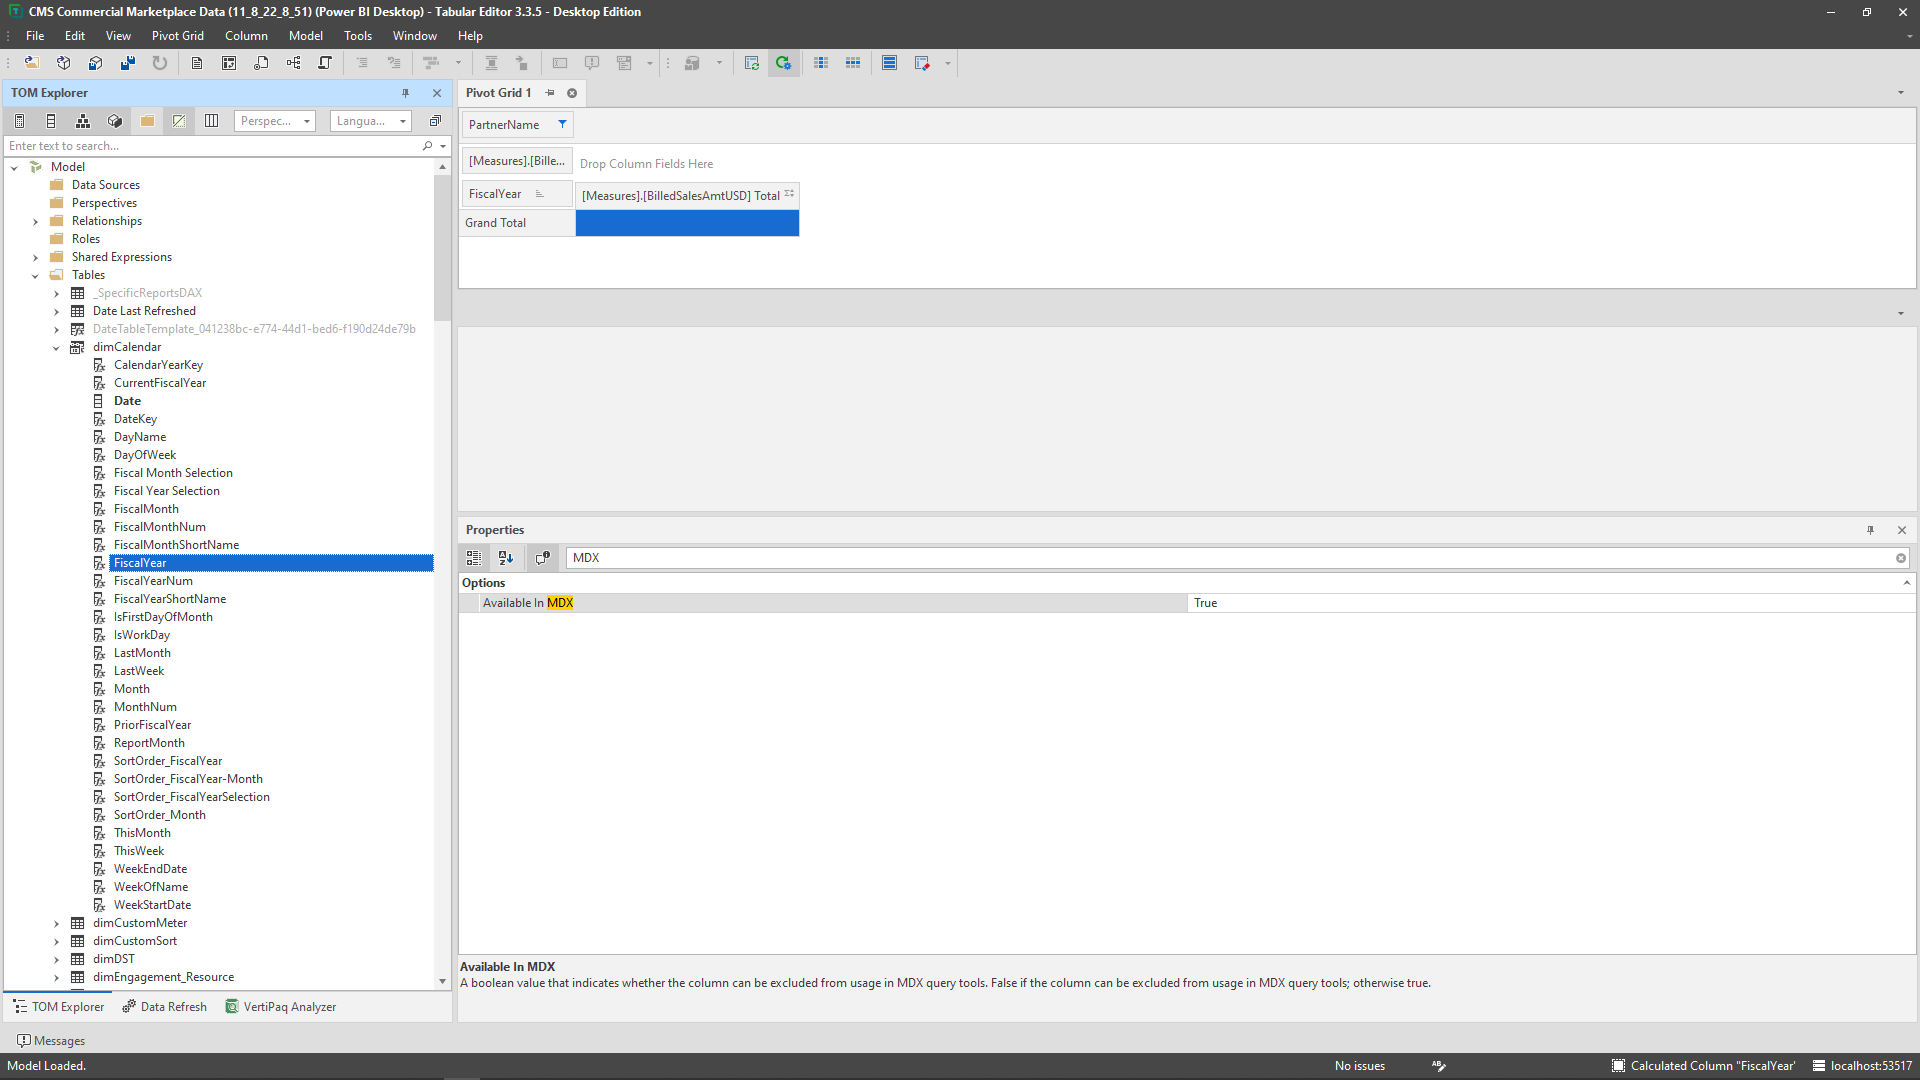This screenshot has height=1080, width=1920.
Task: Toggle visibility of hidden objects in TOM Explorer
Action: [x=178, y=121]
